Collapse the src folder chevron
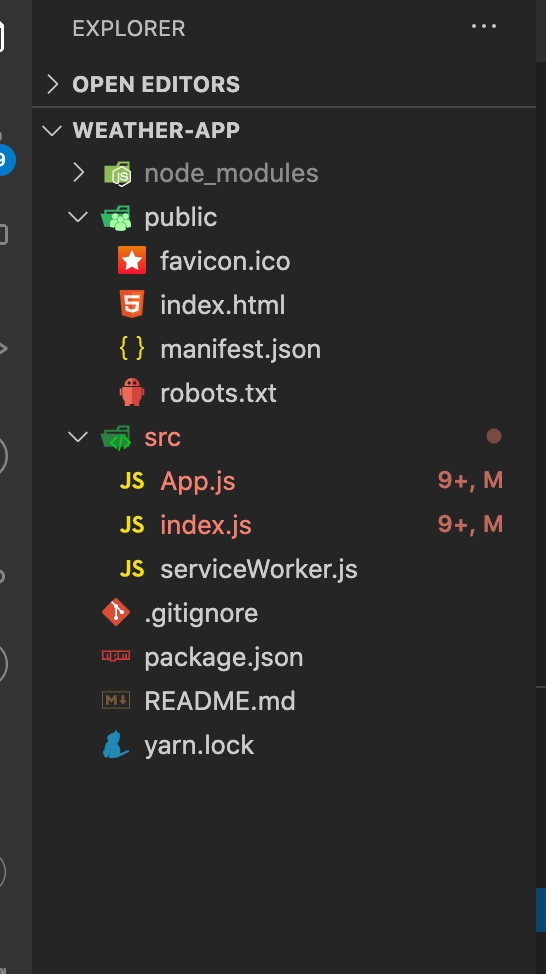The width and height of the screenshot is (546, 974). [x=78, y=437]
